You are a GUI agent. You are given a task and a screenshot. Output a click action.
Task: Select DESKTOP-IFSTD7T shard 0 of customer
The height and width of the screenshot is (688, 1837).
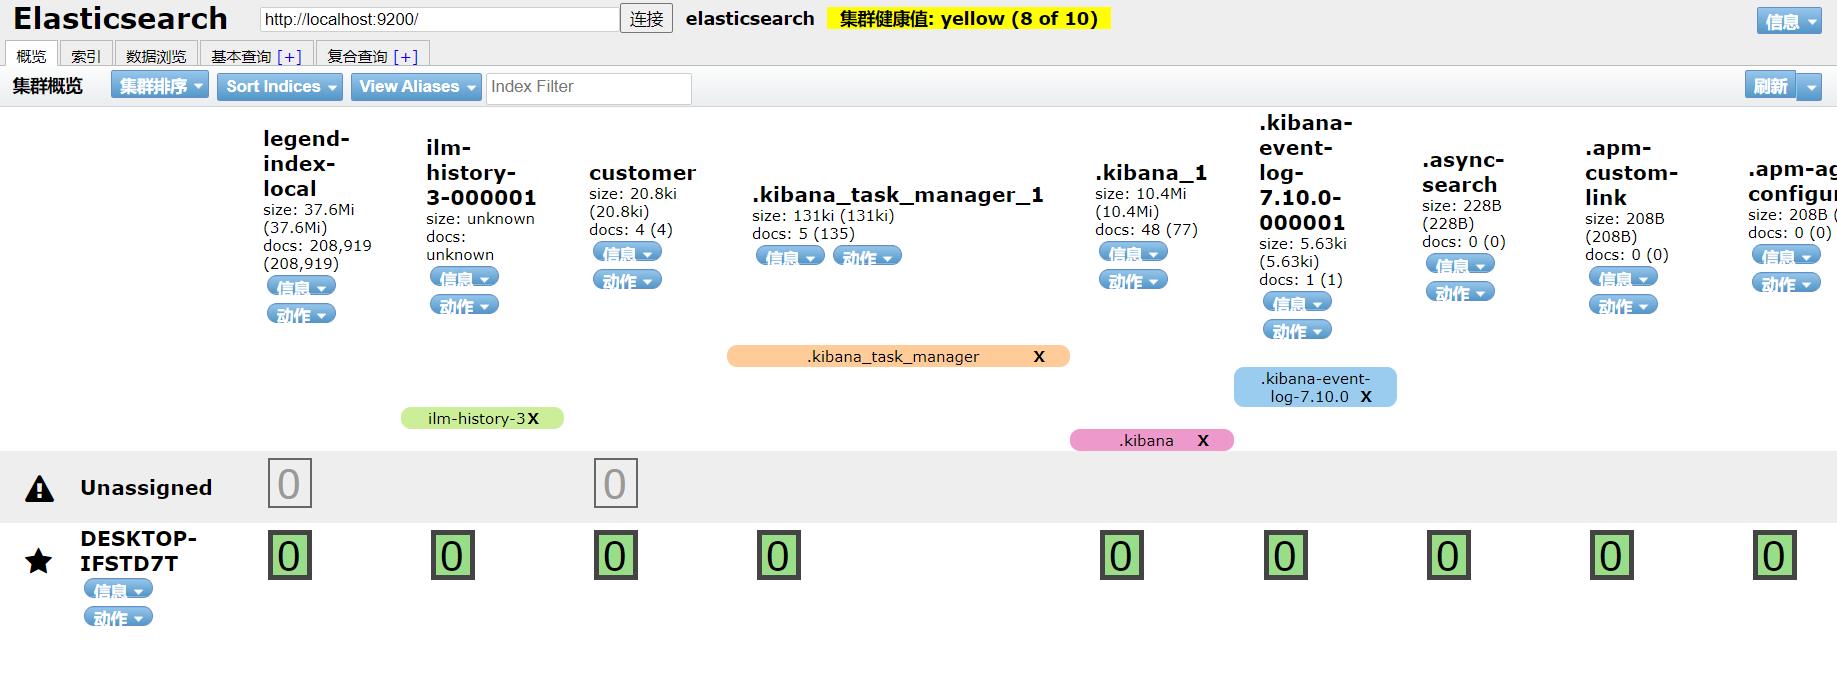click(616, 556)
